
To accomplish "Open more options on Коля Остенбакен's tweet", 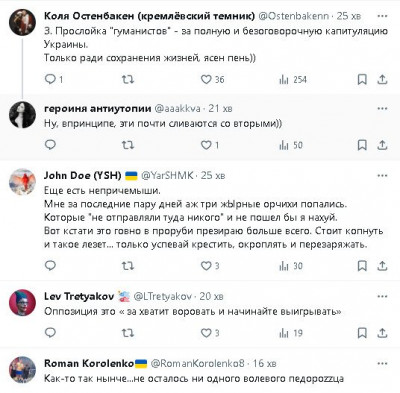I will (x=382, y=16).
